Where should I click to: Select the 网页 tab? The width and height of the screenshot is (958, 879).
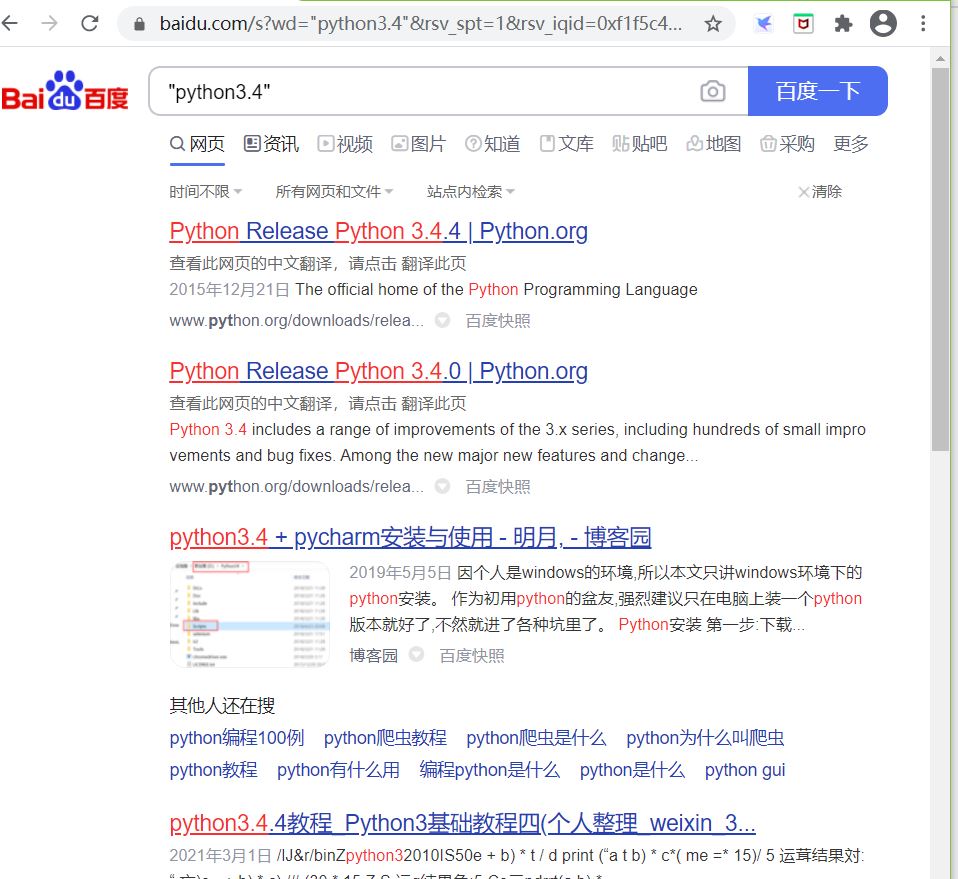tap(197, 144)
